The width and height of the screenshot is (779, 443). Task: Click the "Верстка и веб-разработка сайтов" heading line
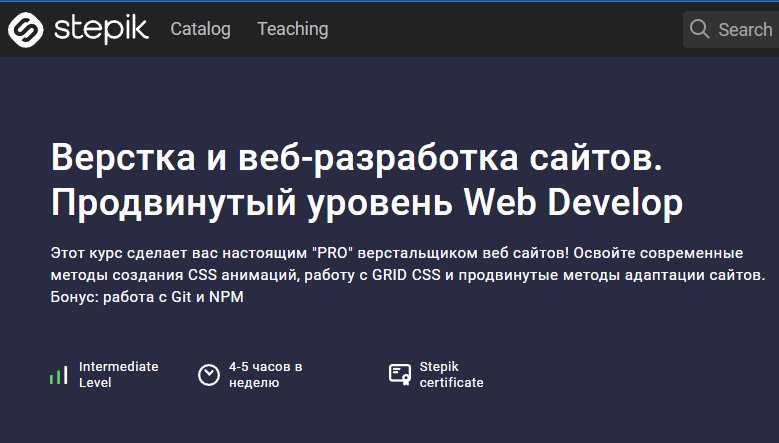[x=356, y=160]
